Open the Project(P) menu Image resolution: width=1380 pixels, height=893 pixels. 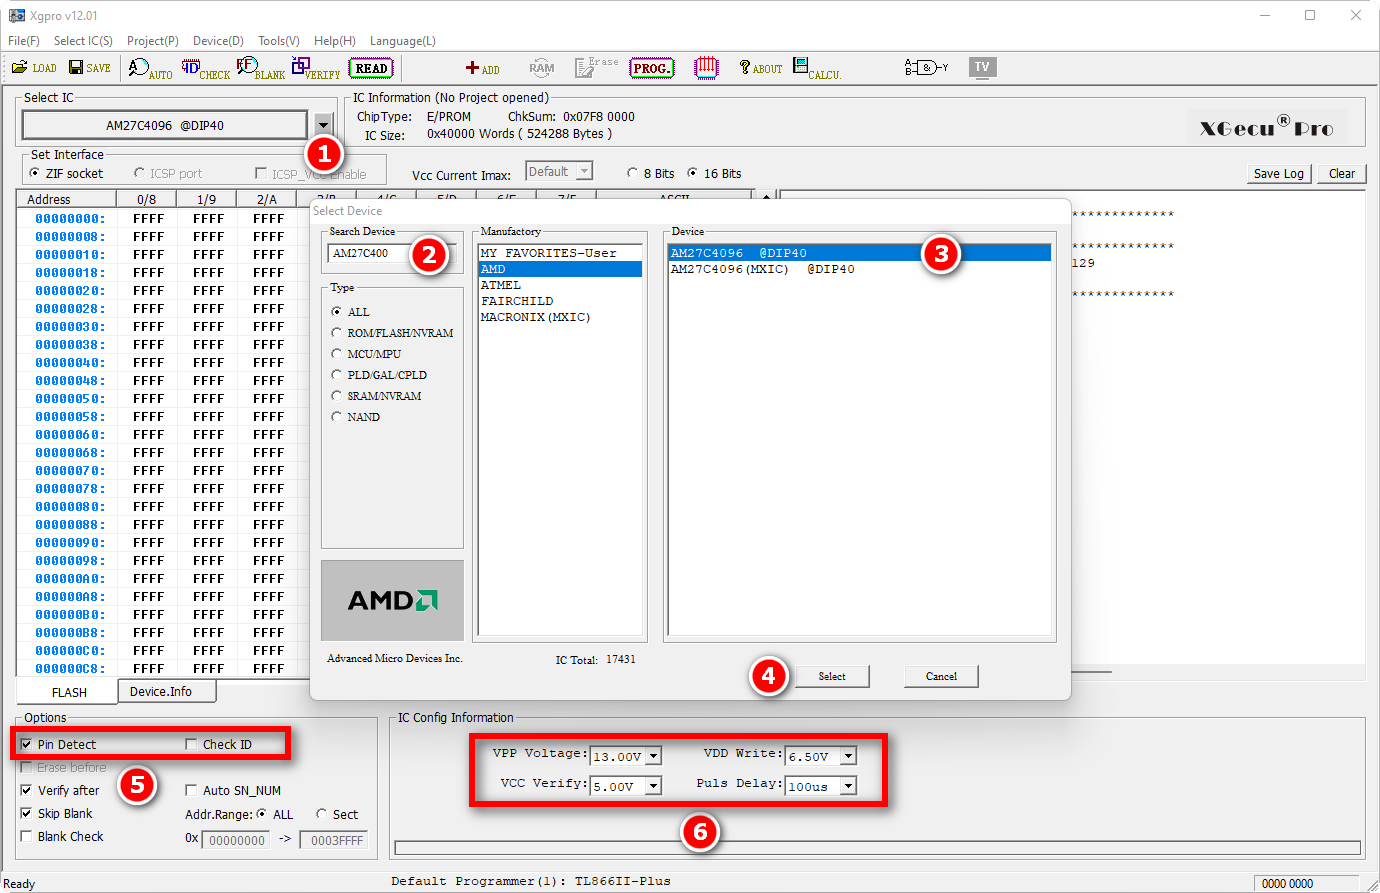coord(153,41)
